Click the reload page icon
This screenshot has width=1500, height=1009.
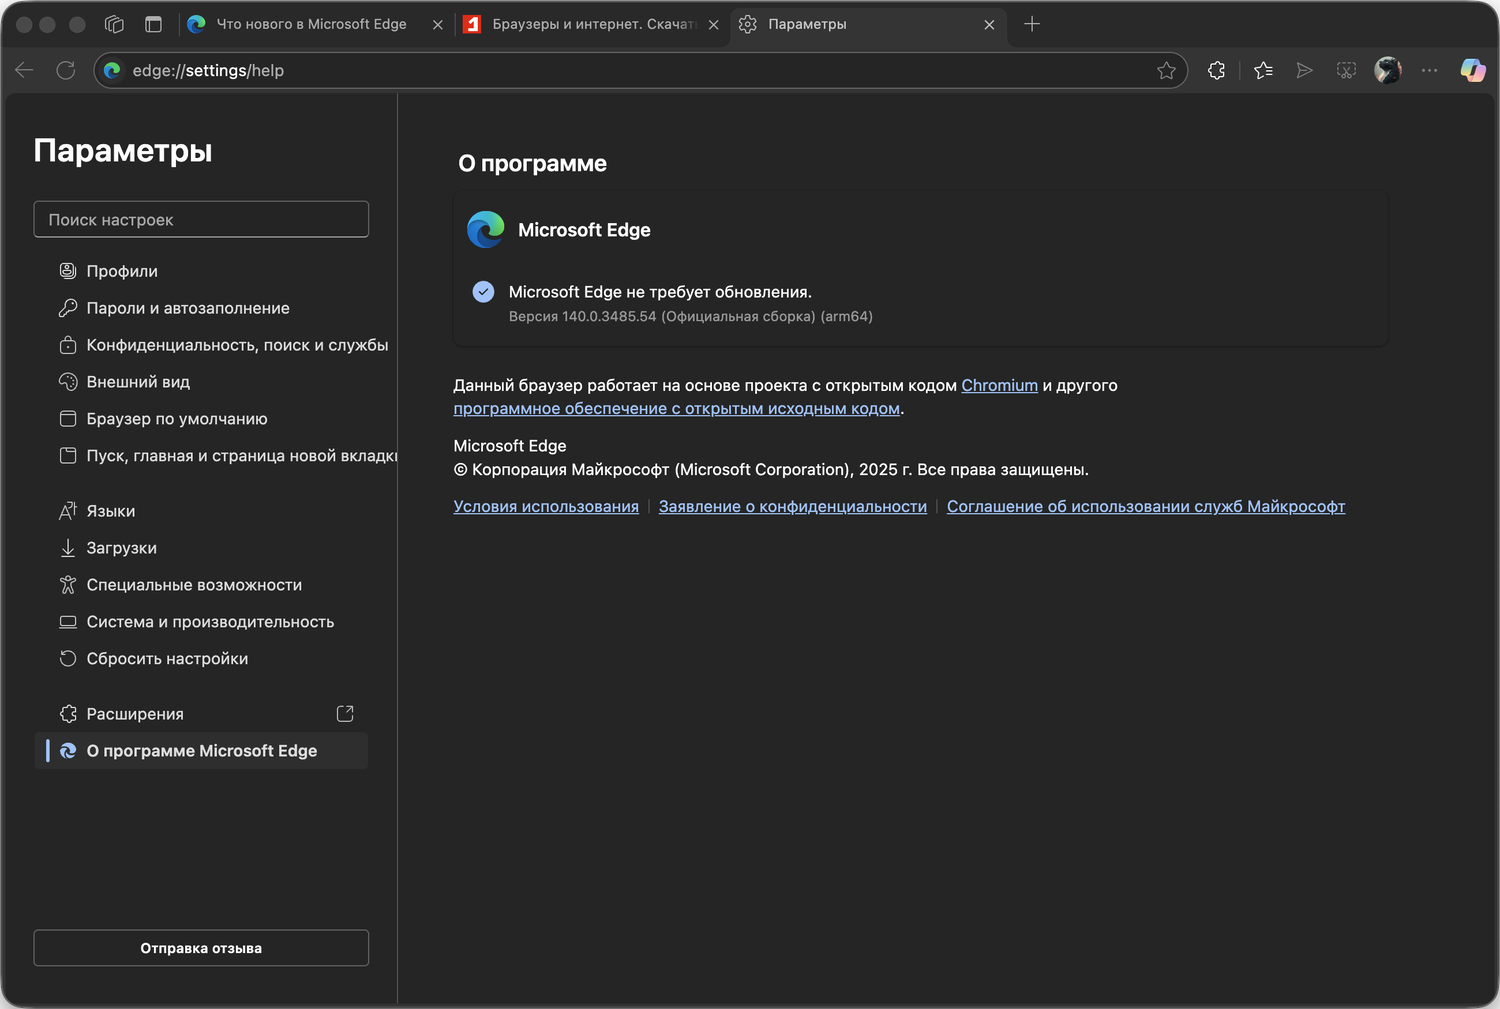point(66,70)
